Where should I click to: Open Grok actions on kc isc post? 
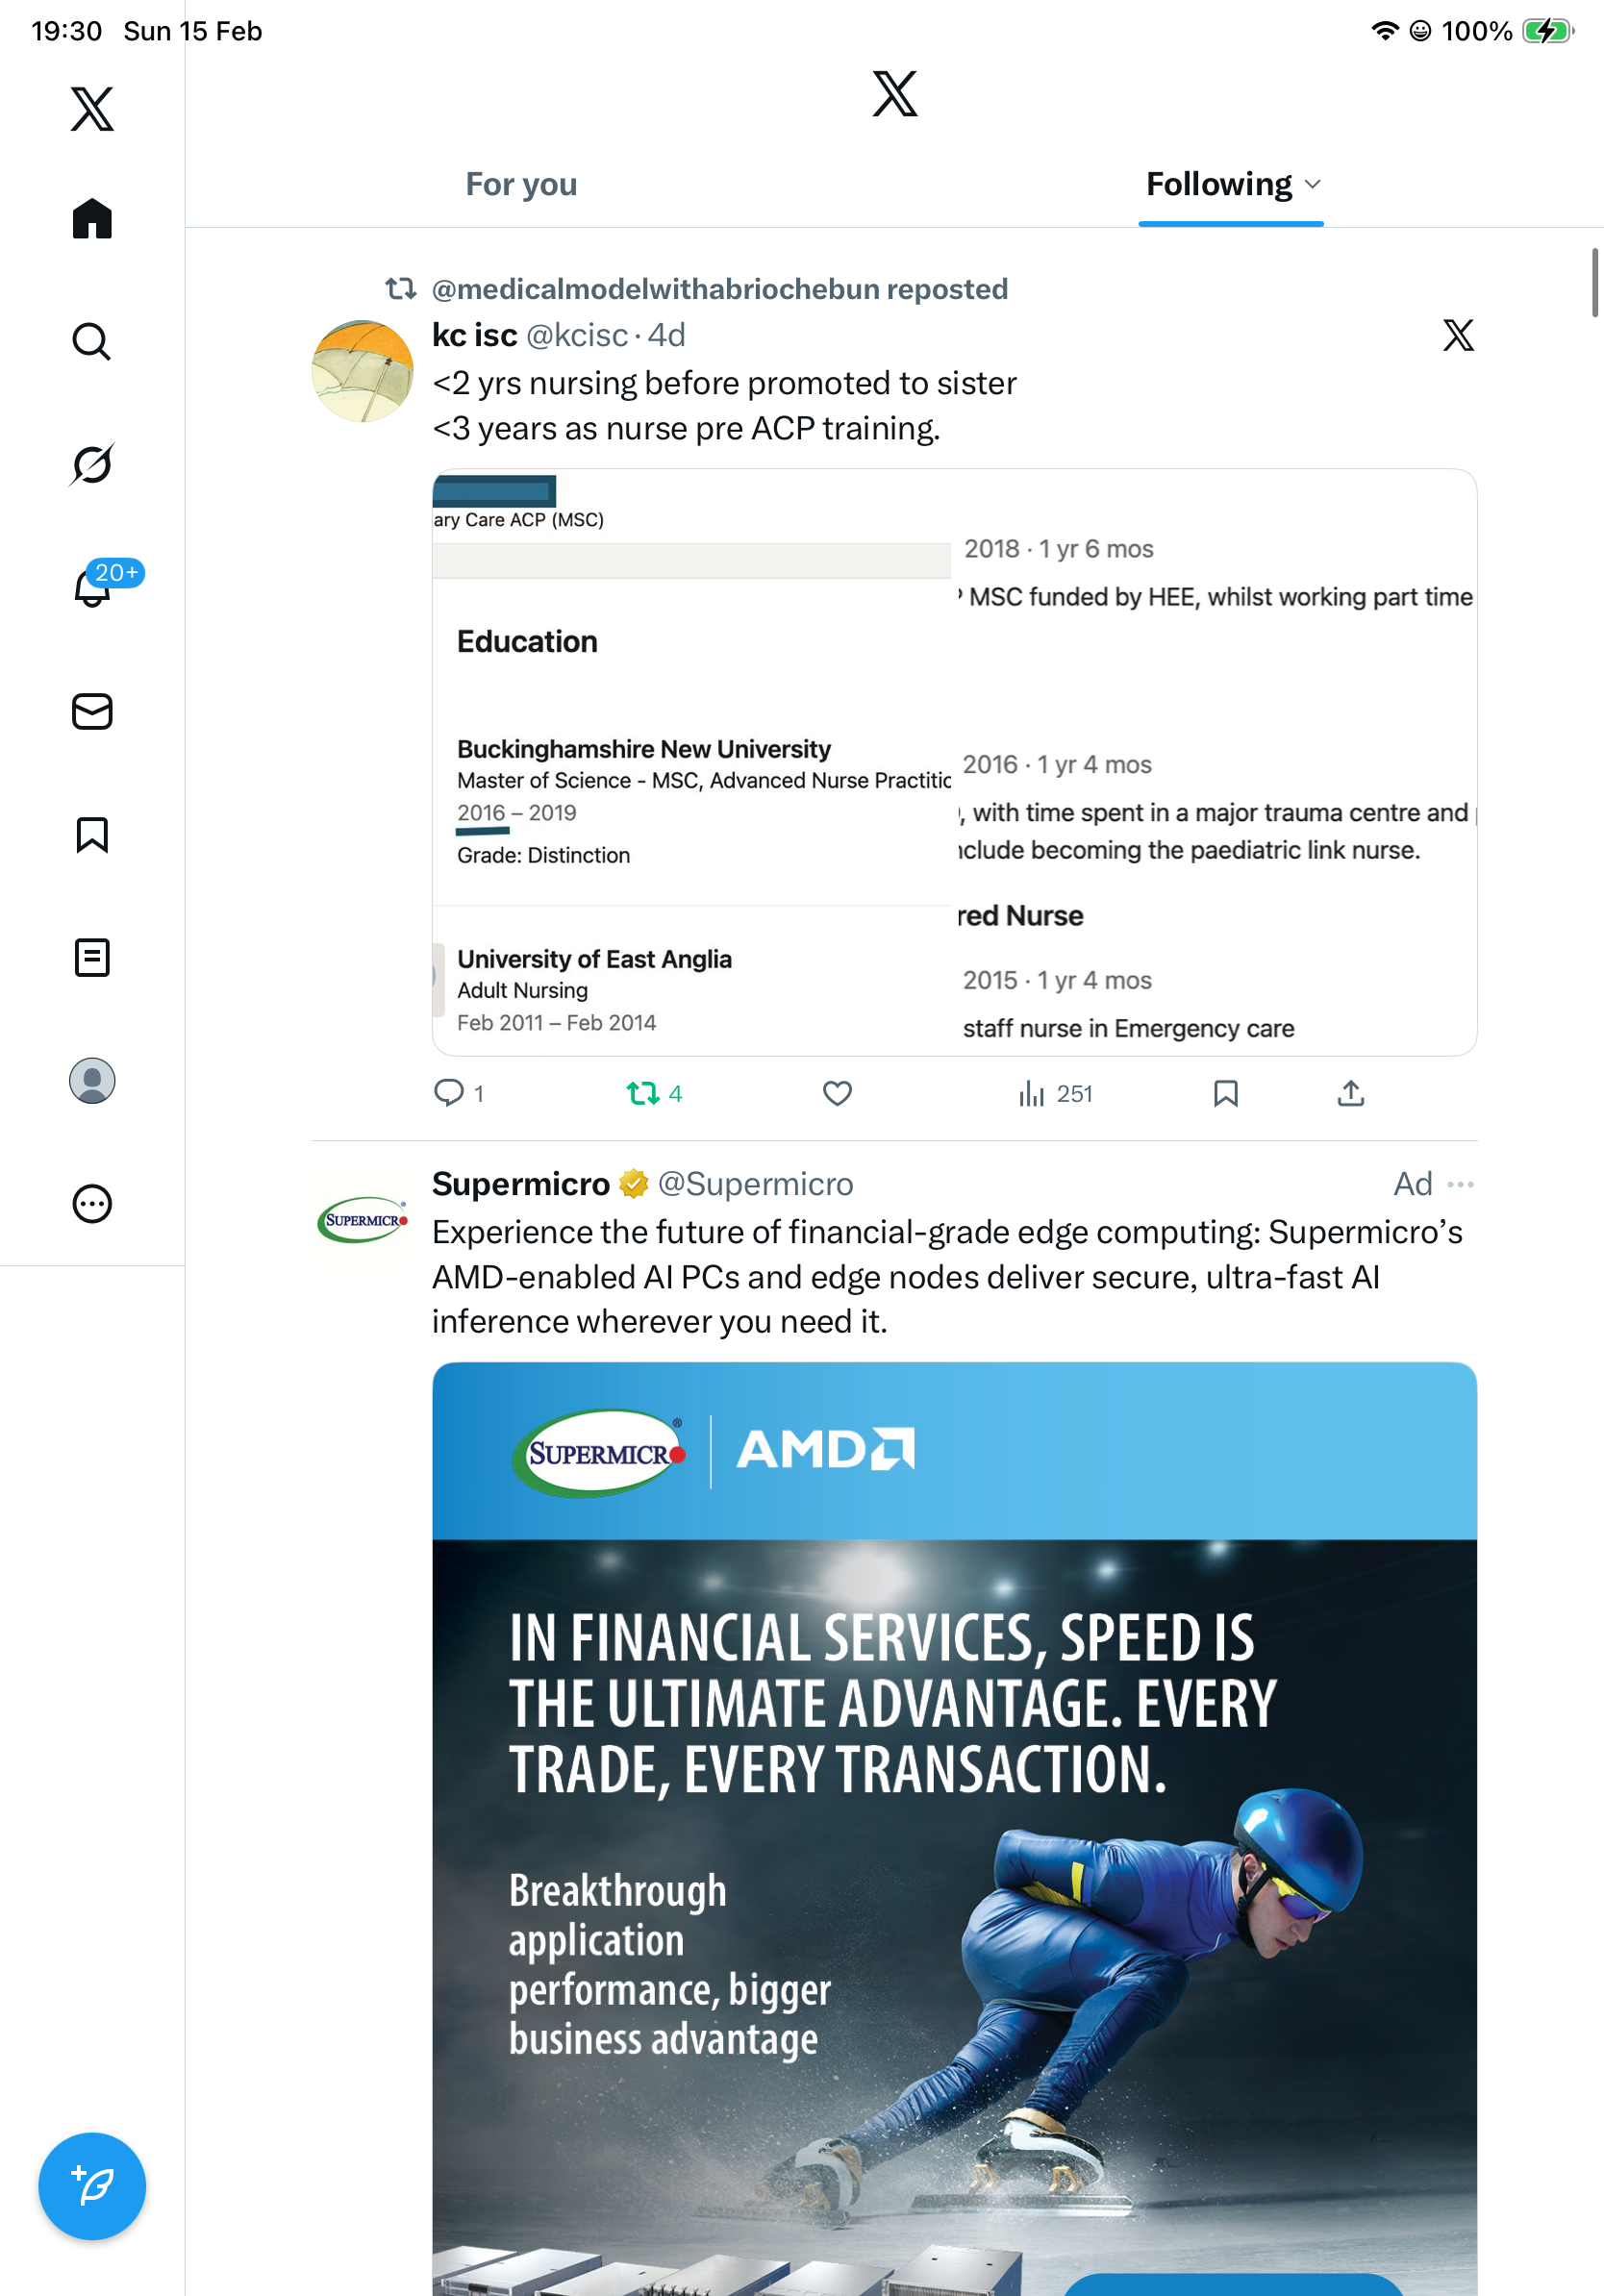(x=1458, y=335)
